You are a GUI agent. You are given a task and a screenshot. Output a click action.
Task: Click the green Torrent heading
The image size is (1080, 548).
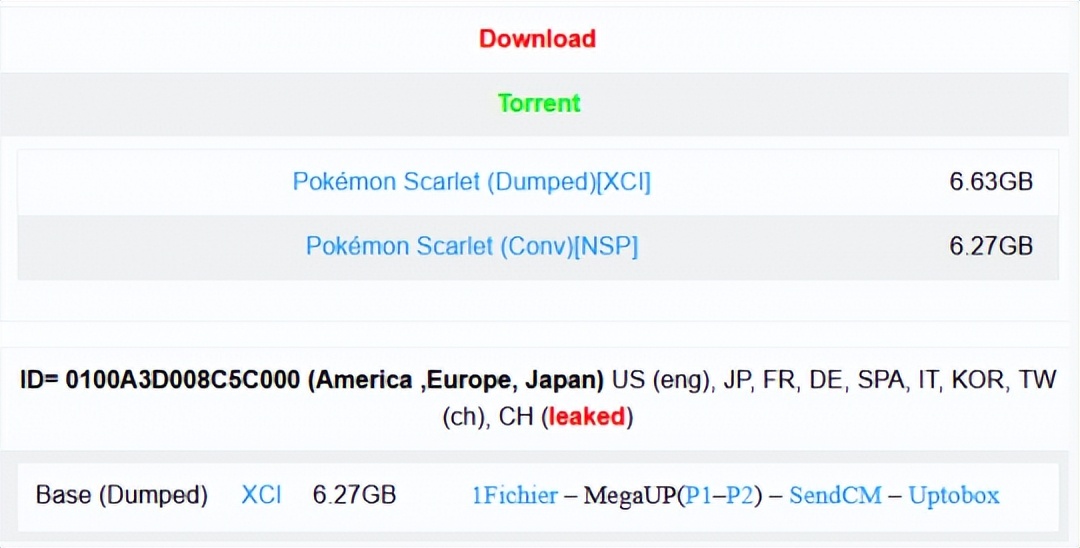click(x=539, y=103)
